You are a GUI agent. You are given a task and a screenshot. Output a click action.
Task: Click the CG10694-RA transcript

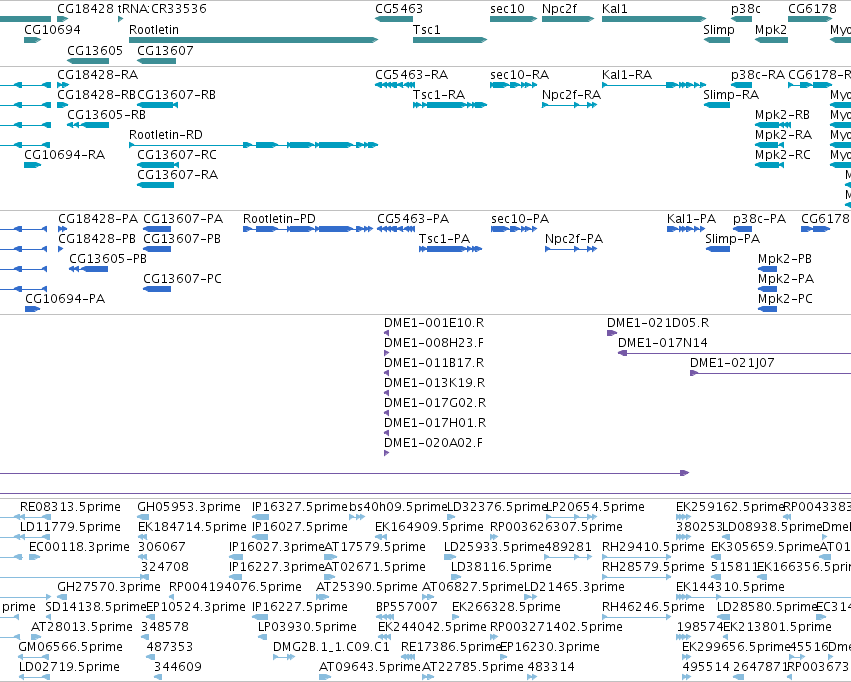coord(33,165)
